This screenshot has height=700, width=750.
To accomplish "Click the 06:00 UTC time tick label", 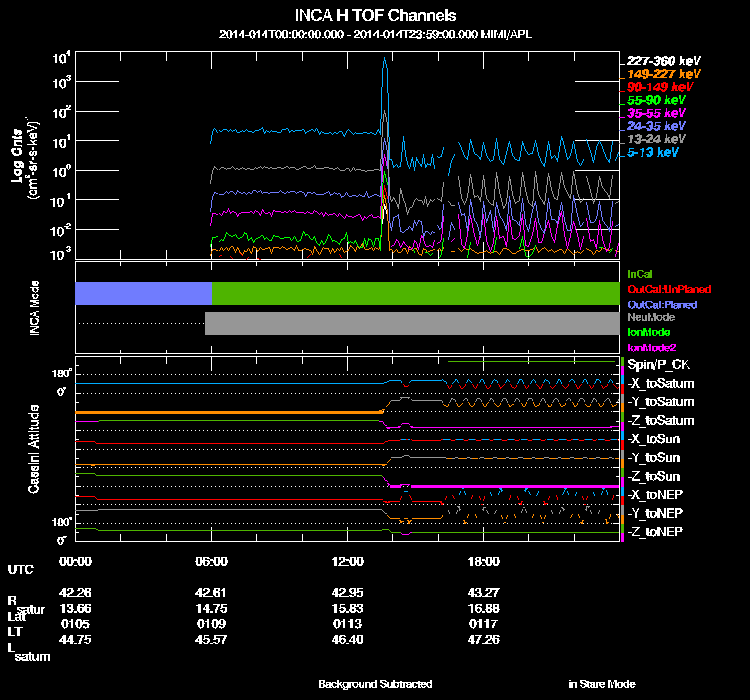I will [212, 562].
